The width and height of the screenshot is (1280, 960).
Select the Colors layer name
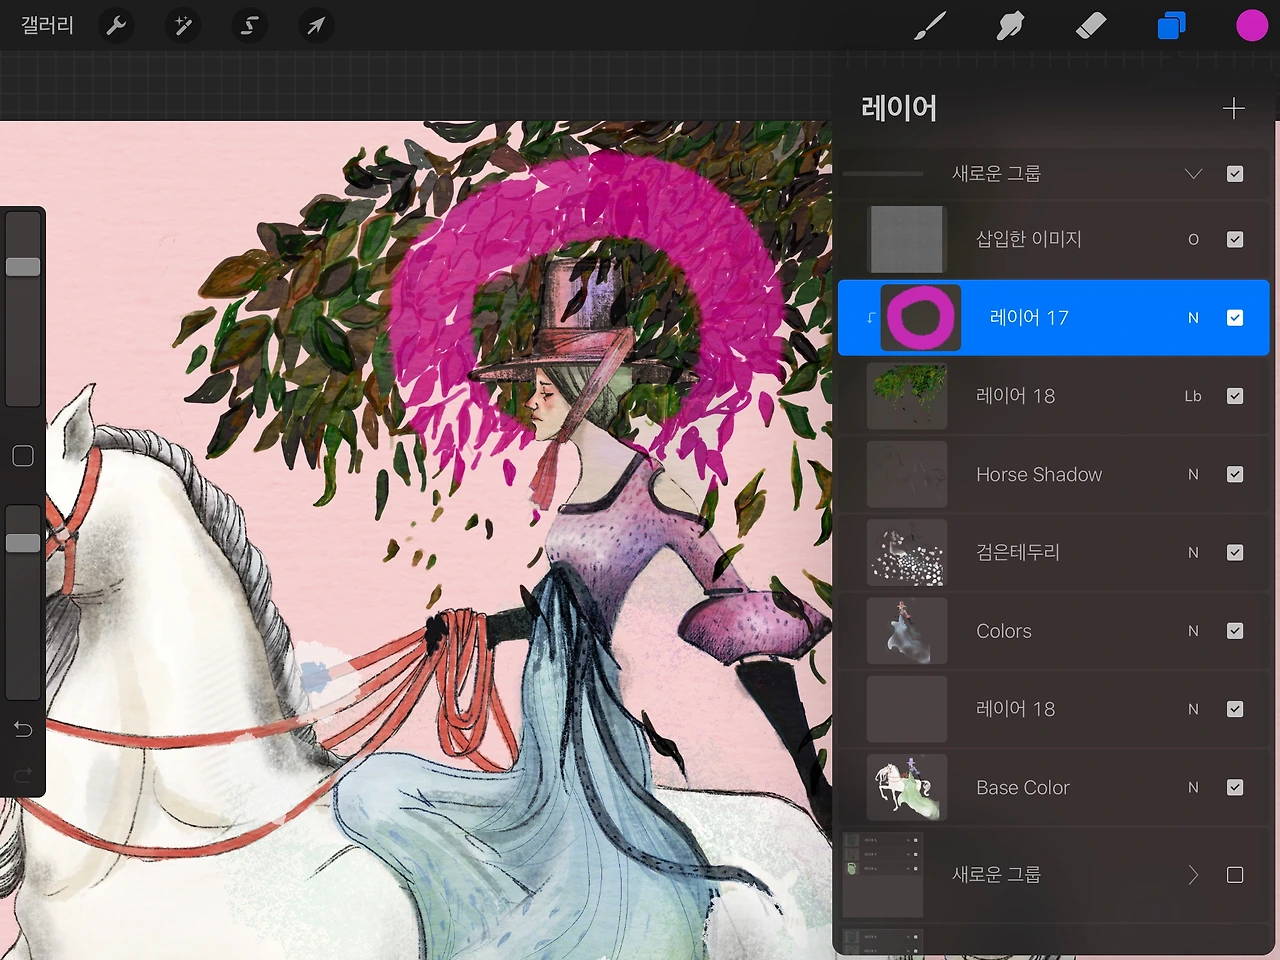coord(1004,631)
